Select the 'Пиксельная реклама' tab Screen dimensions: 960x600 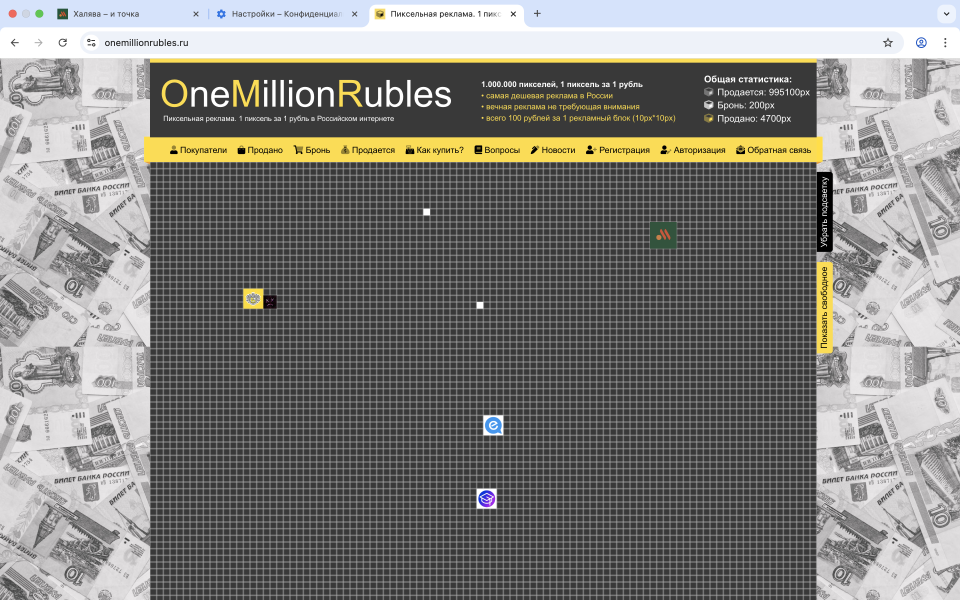point(446,14)
